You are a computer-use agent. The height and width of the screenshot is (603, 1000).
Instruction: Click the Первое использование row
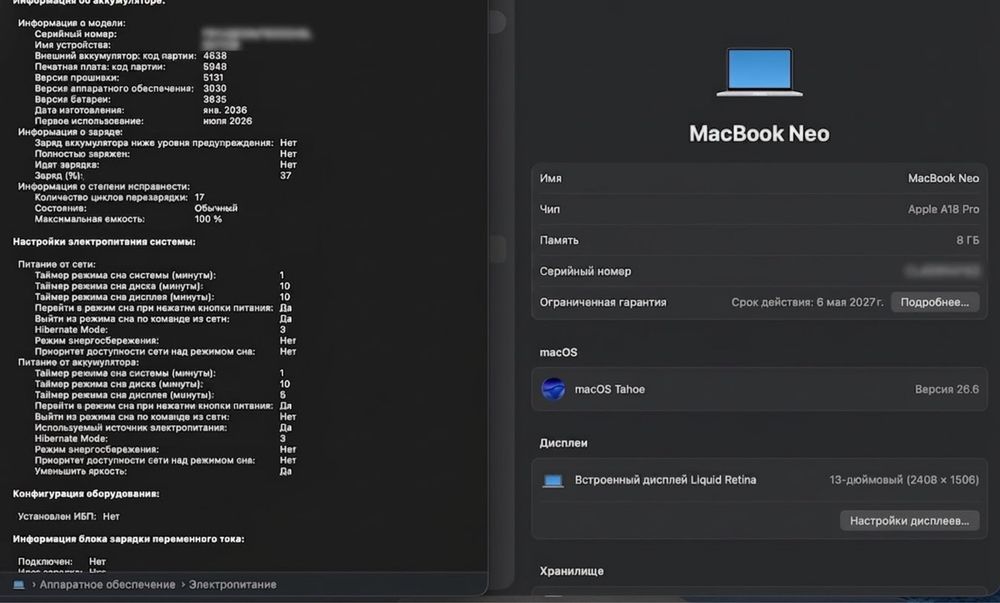pos(143,120)
